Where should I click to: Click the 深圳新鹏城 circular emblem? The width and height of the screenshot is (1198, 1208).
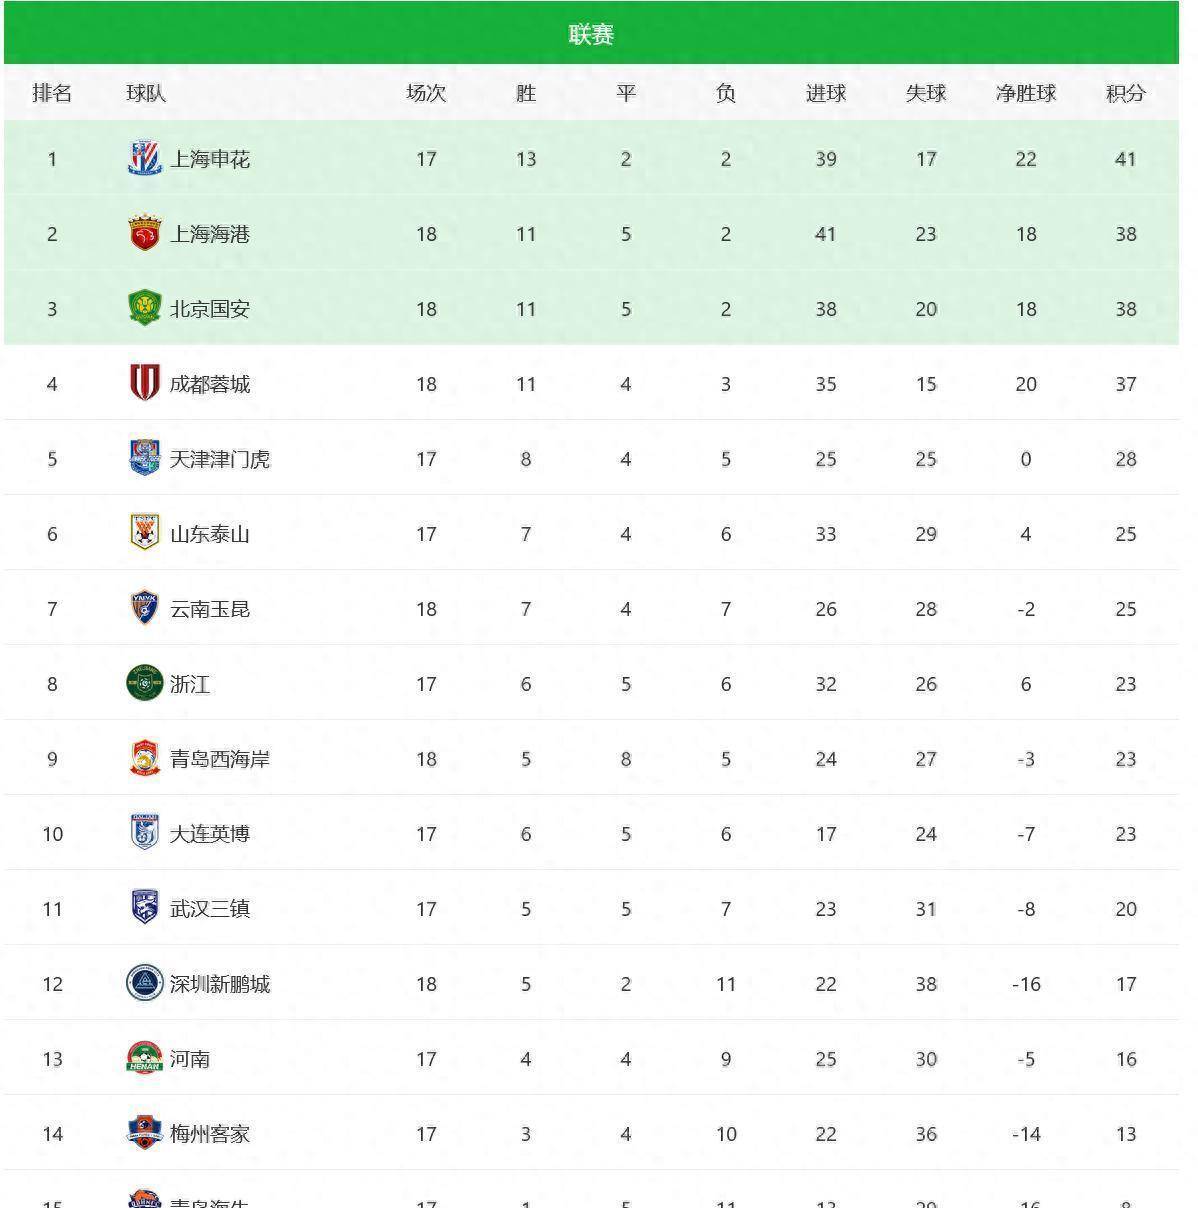coord(145,984)
